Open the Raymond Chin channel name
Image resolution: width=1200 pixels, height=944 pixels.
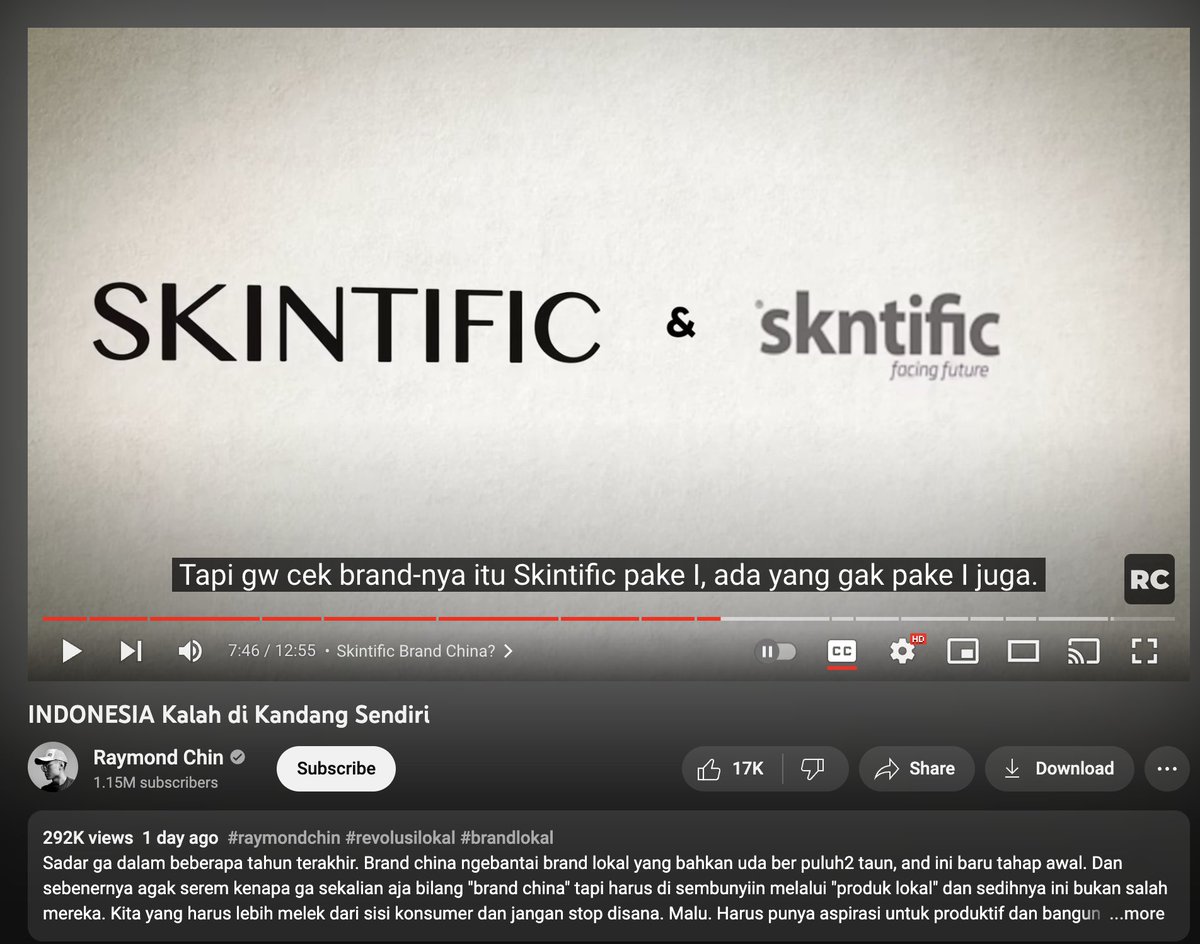tap(158, 757)
